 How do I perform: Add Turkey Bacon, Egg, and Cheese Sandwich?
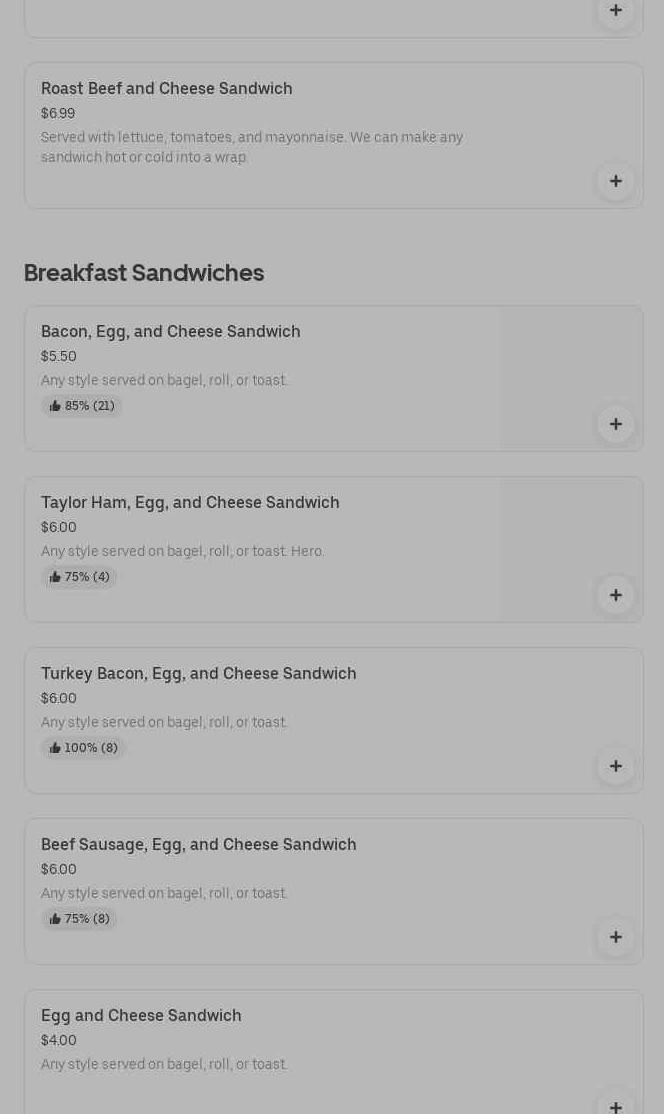tap(616, 766)
